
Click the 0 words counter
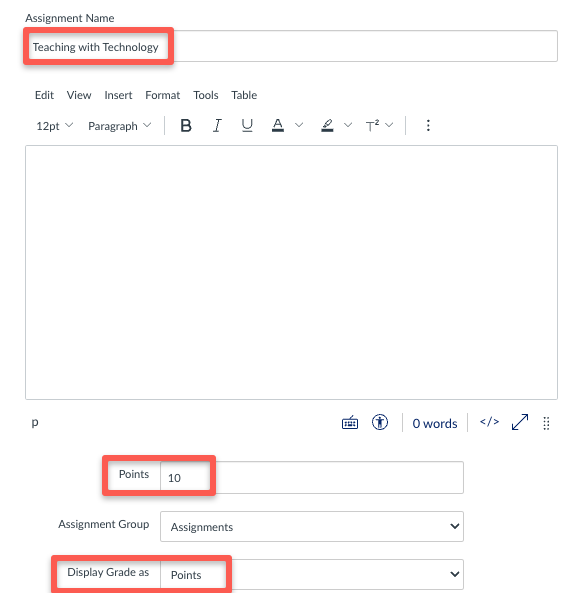tap(435, 424)
